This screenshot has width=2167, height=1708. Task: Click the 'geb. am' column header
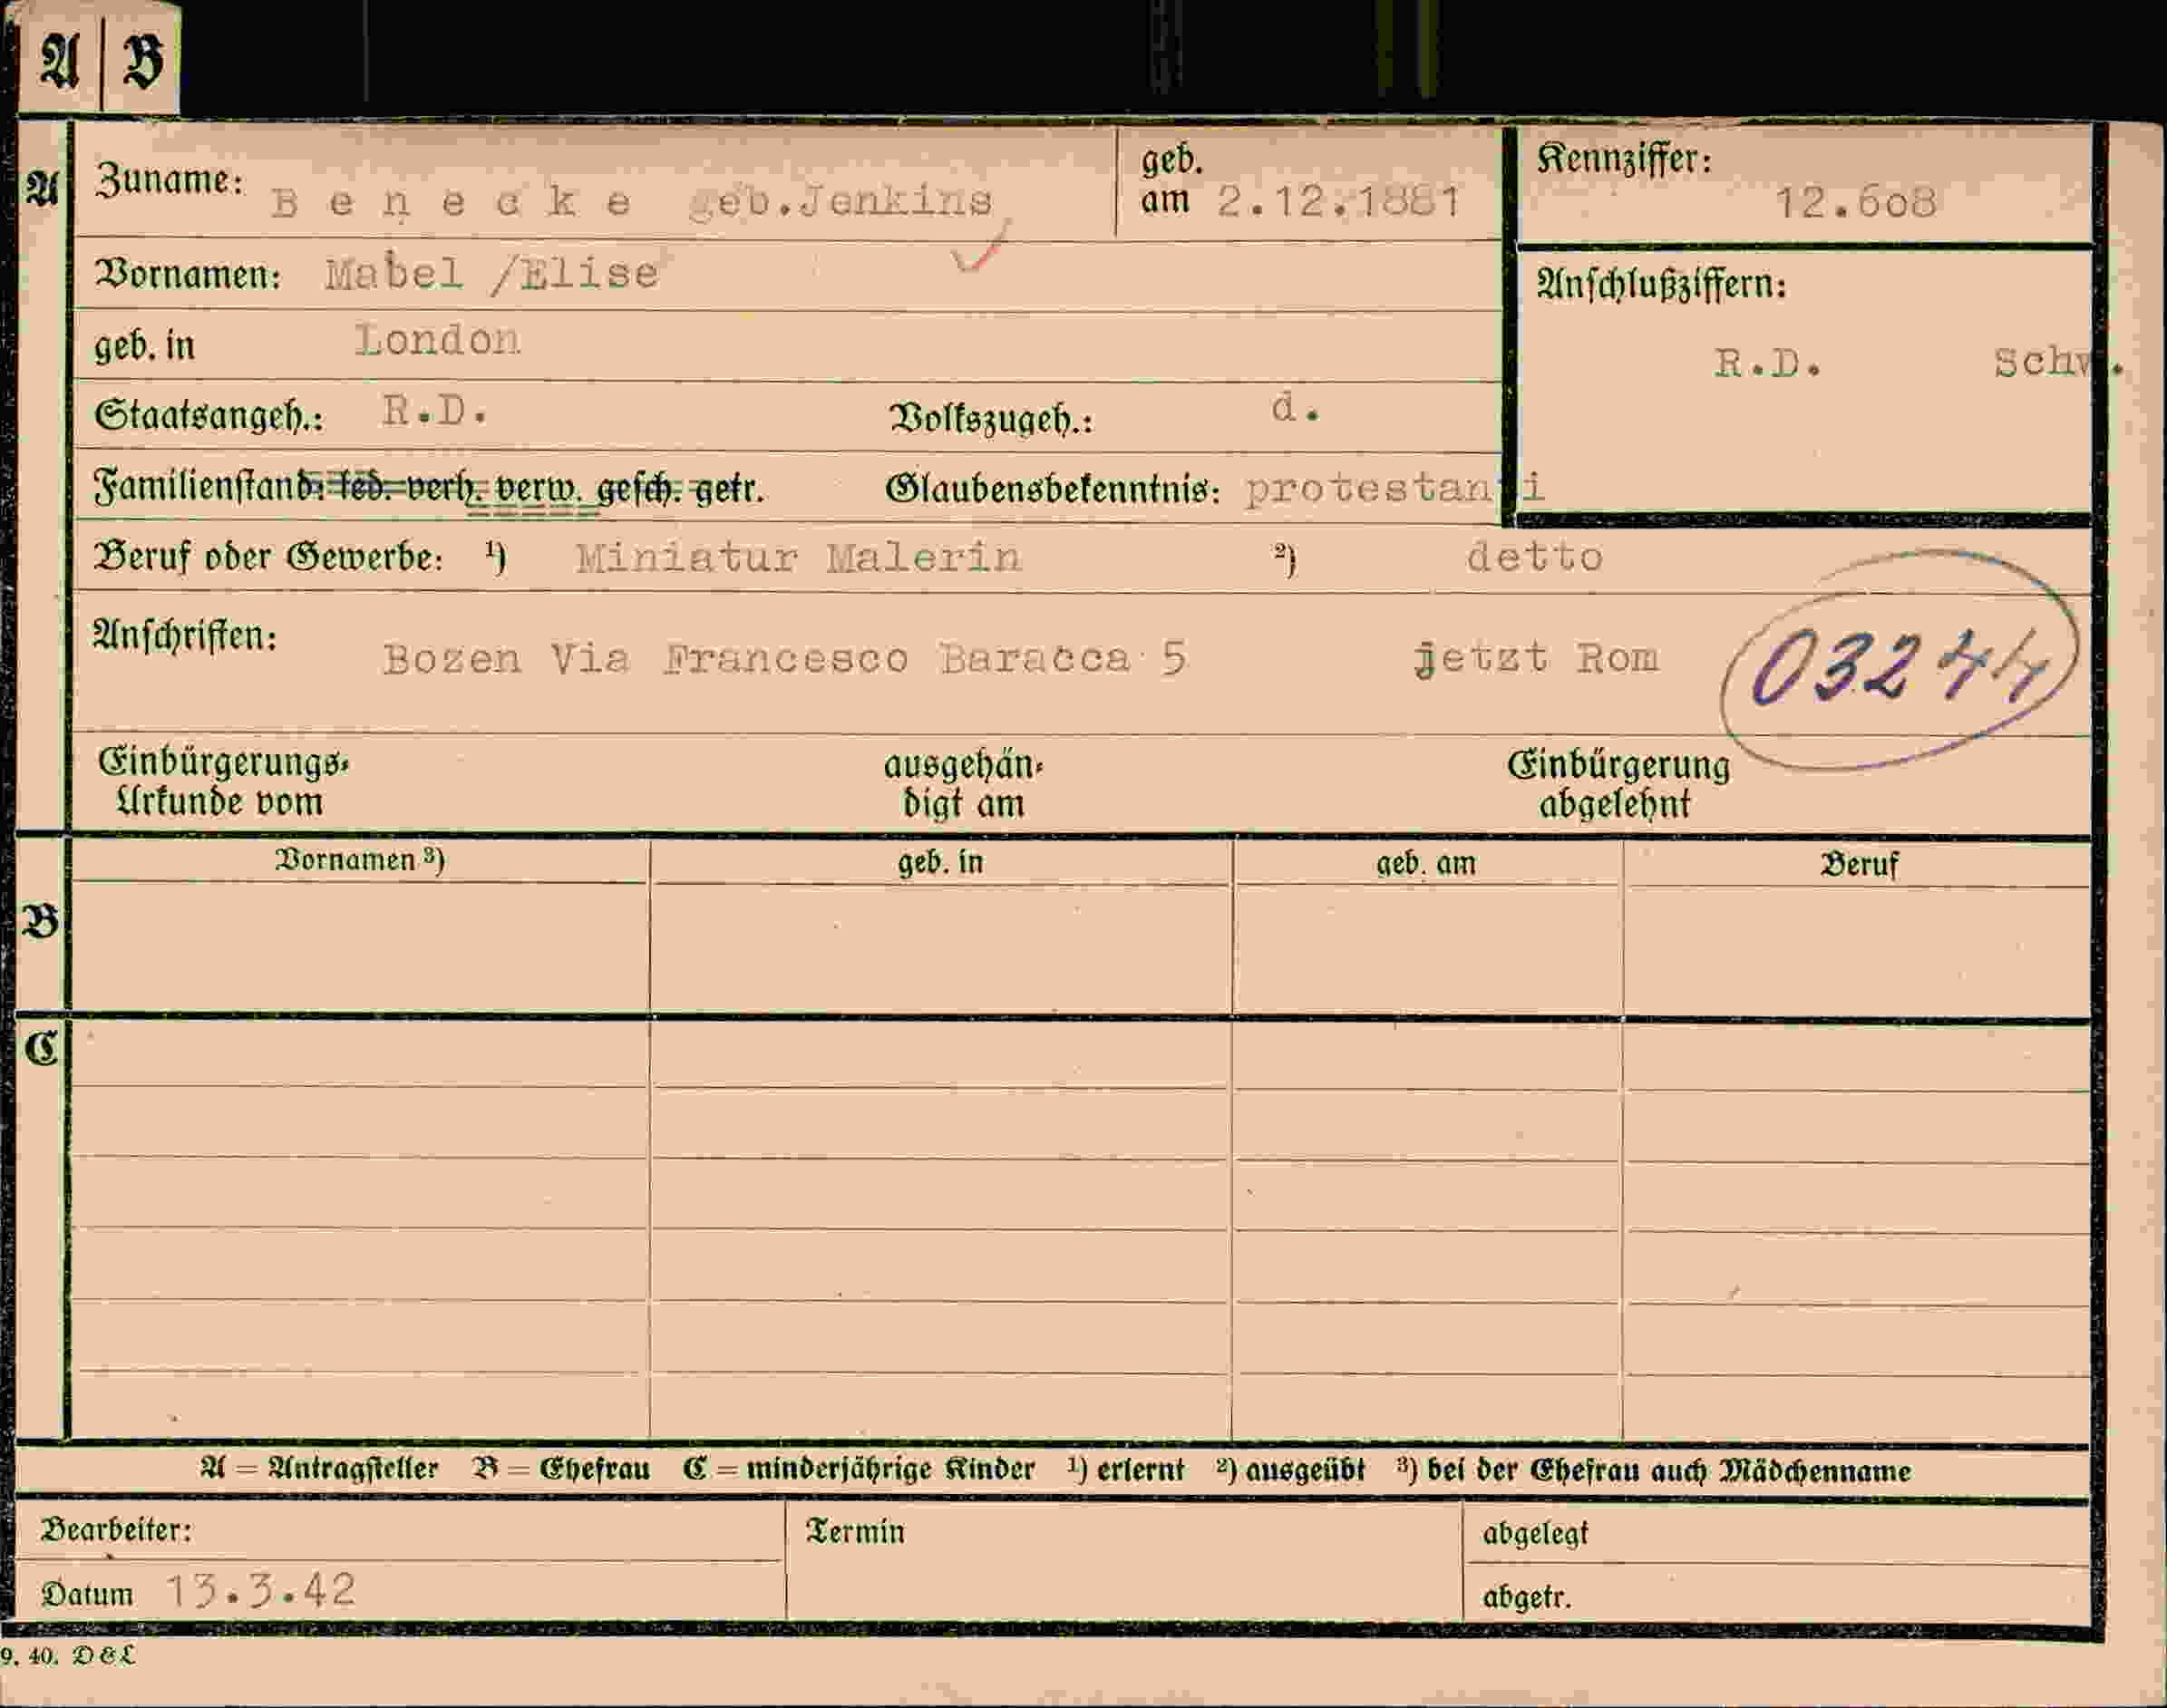[1426, 863]
